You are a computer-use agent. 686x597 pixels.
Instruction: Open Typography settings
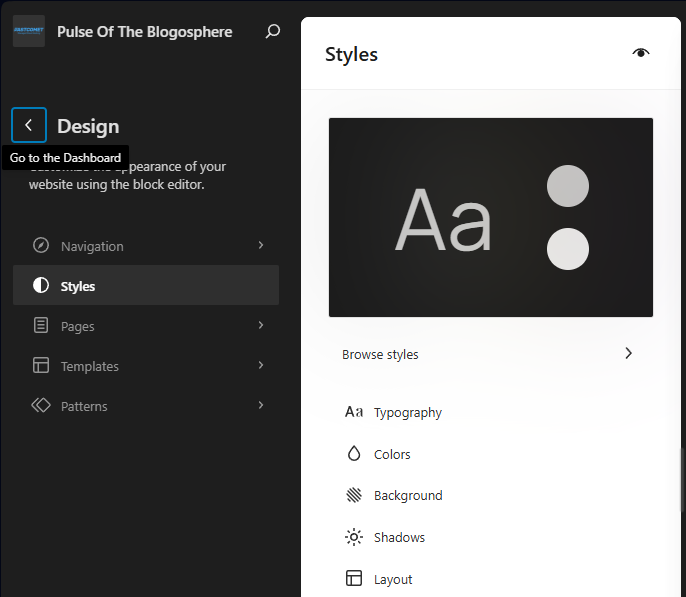tap(407, 412)
